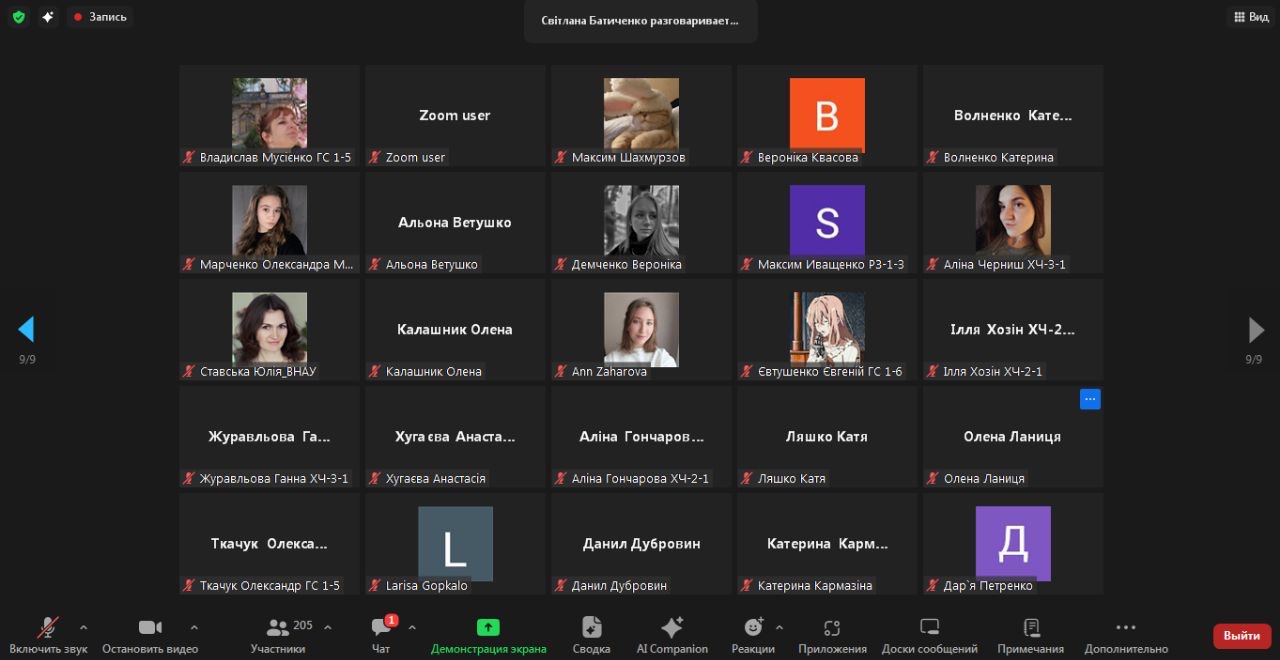Open Доски сообщений whiteboards
Viewport: 1280px width, 660px height.
click(x=929, y=635)
